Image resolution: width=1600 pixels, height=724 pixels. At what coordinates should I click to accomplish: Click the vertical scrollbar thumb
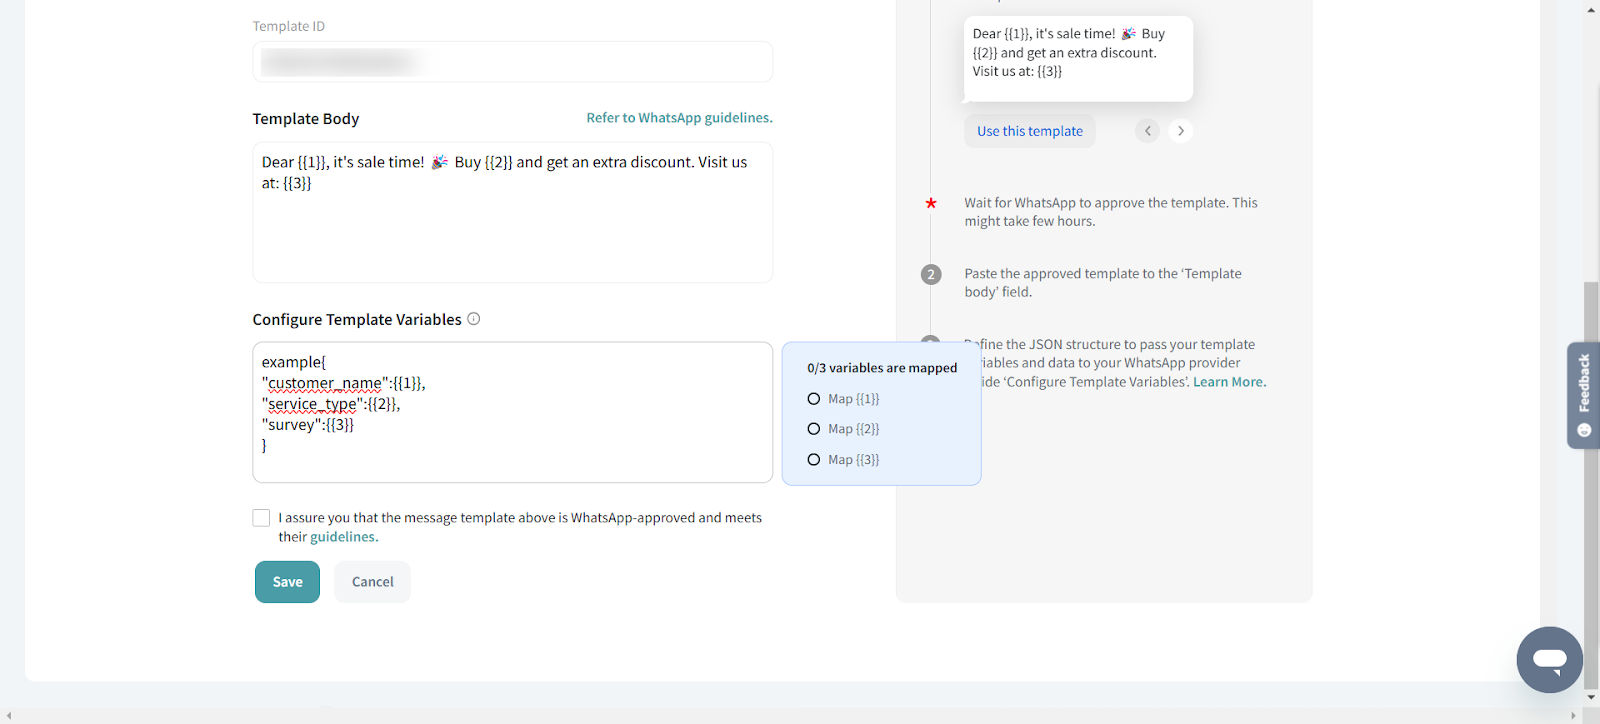tap(1591, 480)
